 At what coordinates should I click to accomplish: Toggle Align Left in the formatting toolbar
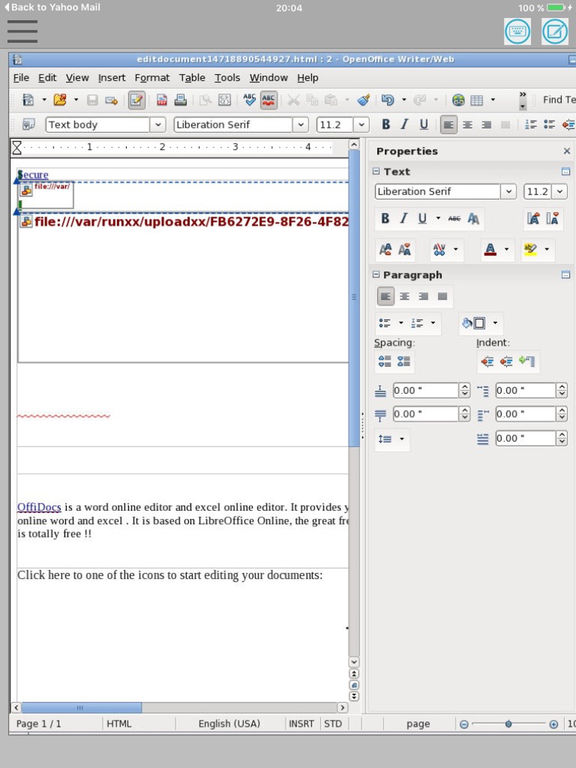448,125
